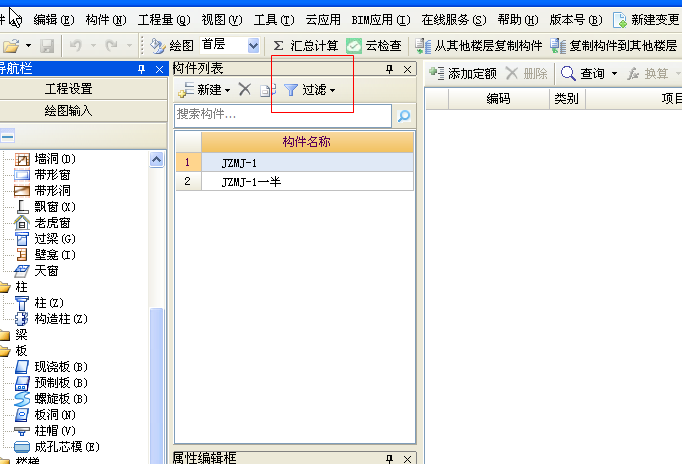The image size is (682, 464).
Task: Select 老虎窗 in the tree
Action: pyautogui.click(x=43, y=223)
